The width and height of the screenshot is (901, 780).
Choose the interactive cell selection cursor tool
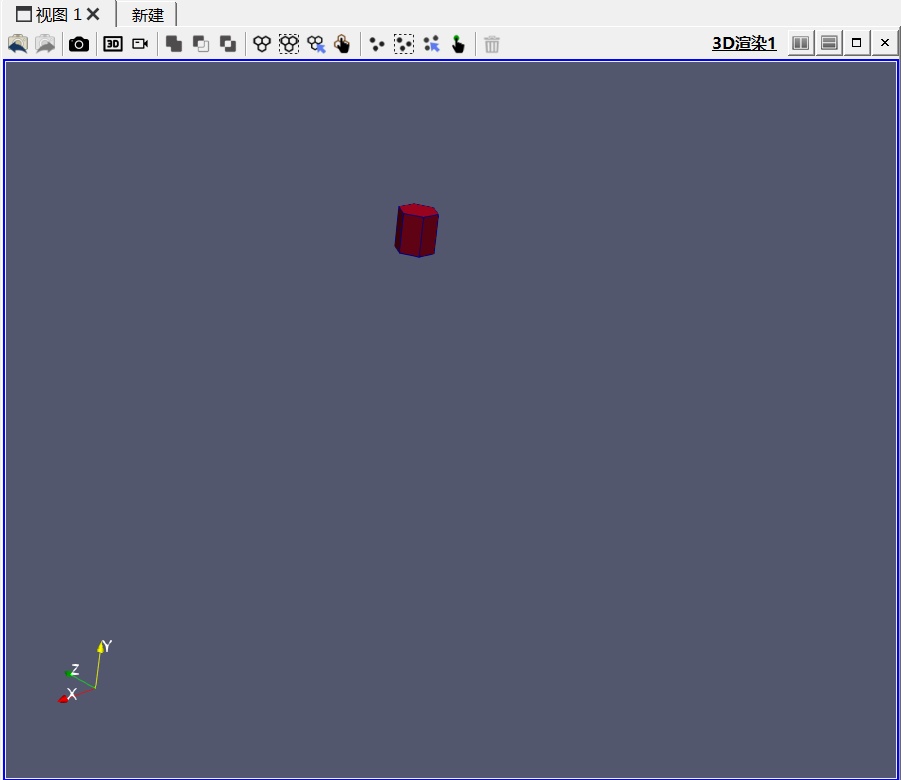coord(317,44)
